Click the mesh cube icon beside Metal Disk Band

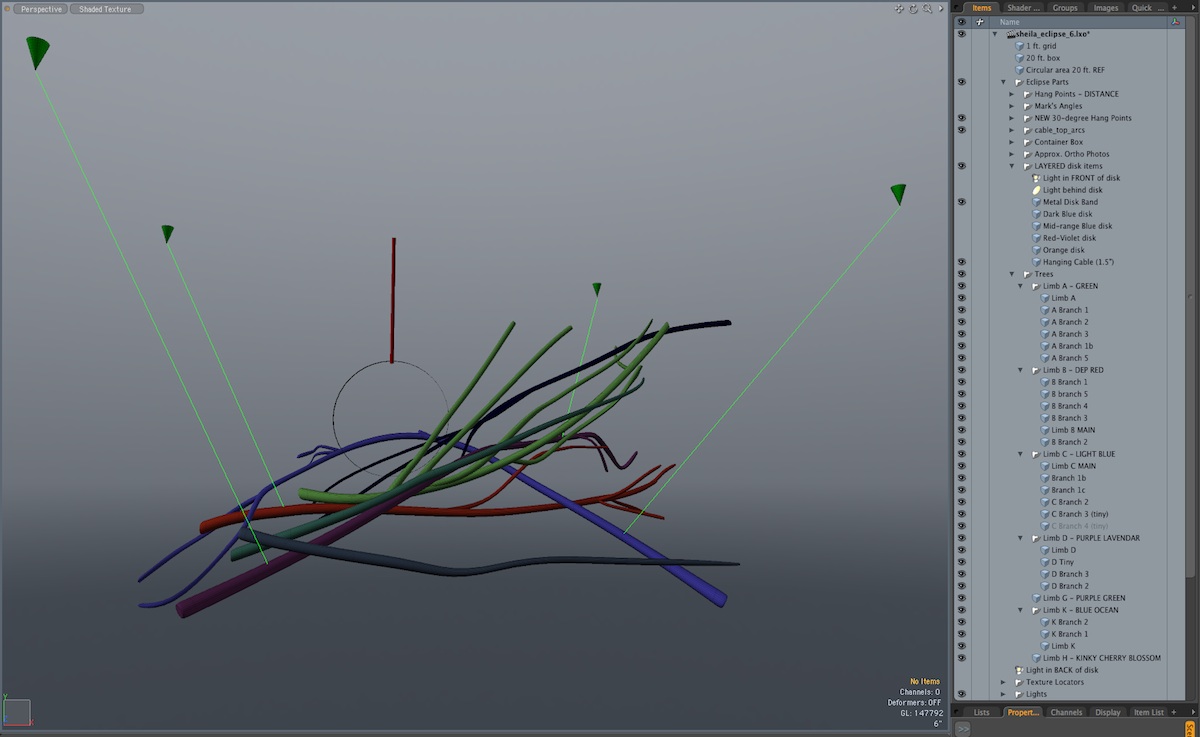click(x=1036, y=202)
